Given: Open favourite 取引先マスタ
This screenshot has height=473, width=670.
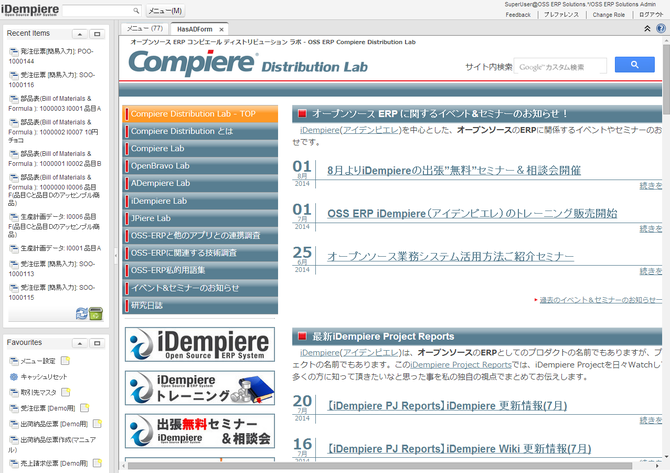Looking at the screenshot, I should 38,392.
